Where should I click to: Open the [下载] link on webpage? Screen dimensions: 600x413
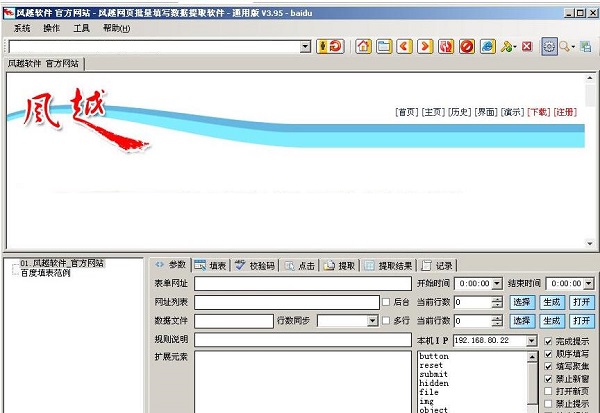[x=538, y=112]
